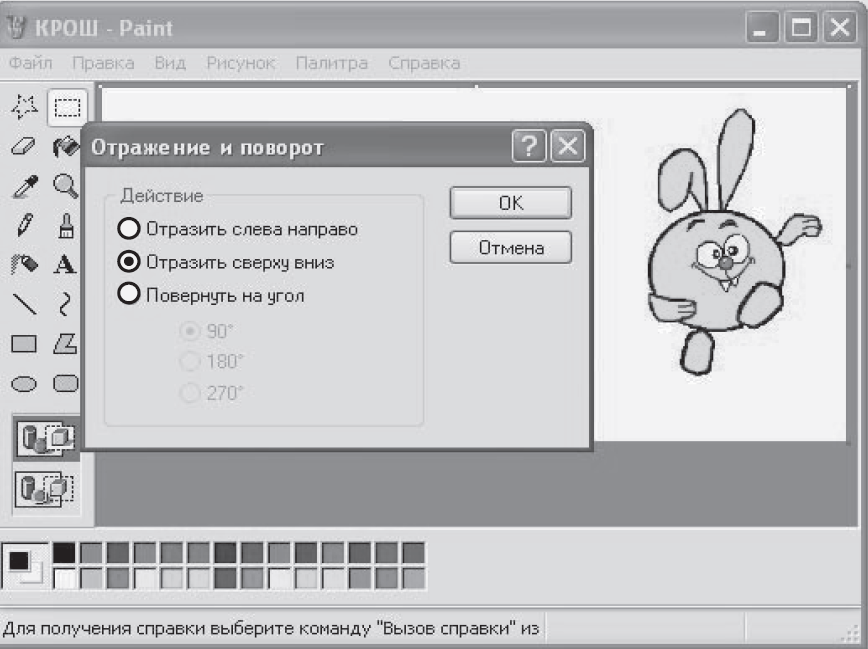This screenshot has height=649, width=868.
Task: Pick the black color swatch in palette
Action: [x=64, y=553]
